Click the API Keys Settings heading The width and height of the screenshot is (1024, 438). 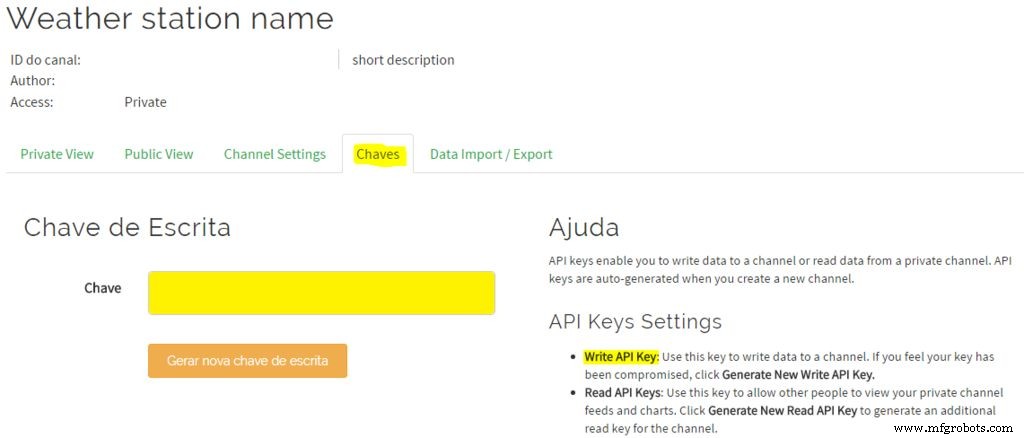coord(635,322)
